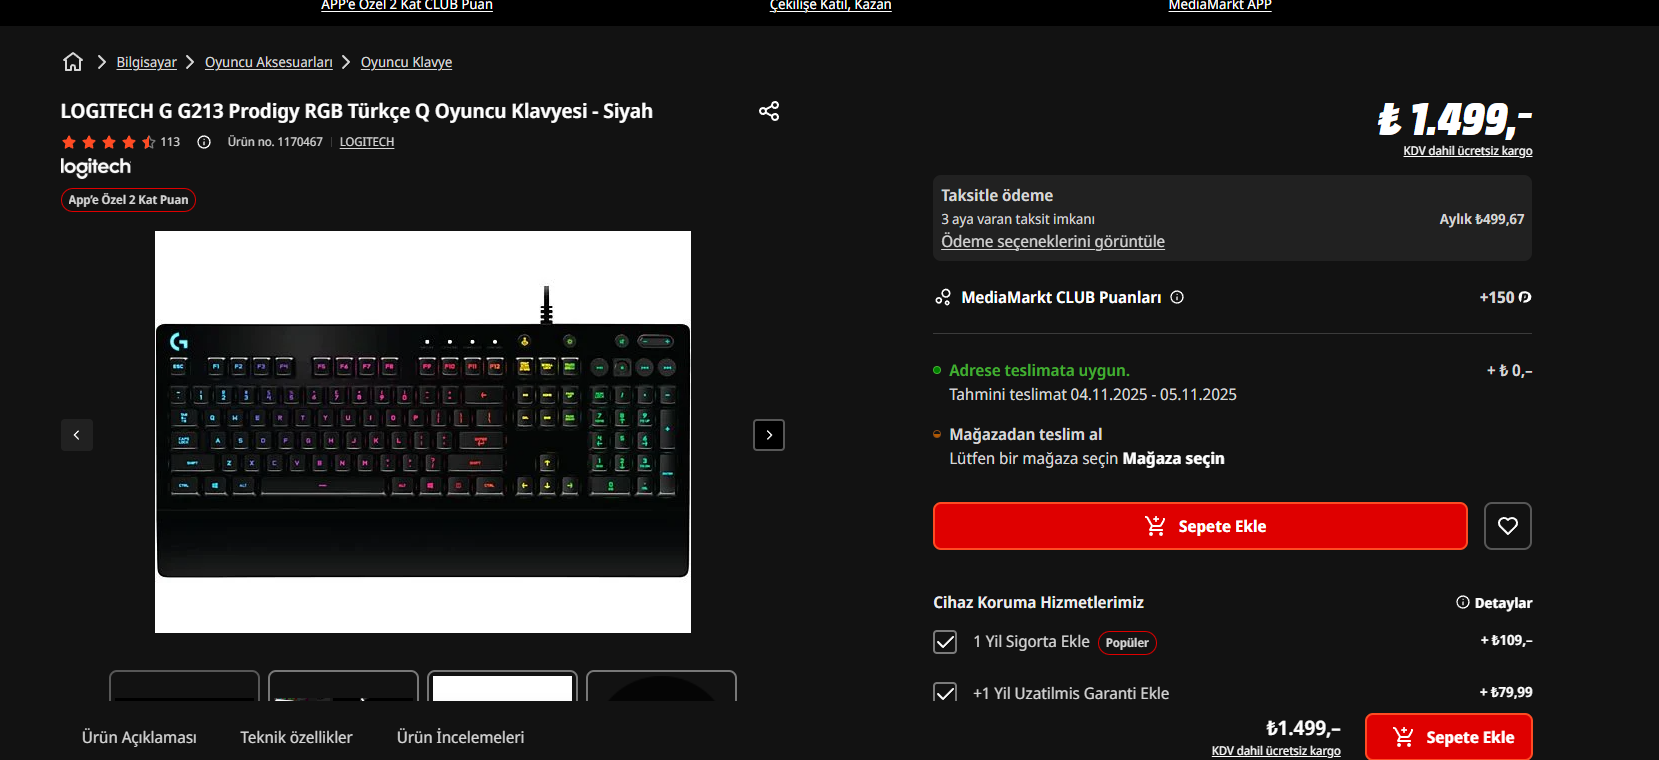The height and width of the screenshot is (760, 1659).
Task: Click Ödeme seçeneklerini görüntüle link
Action: (1053, 241)
